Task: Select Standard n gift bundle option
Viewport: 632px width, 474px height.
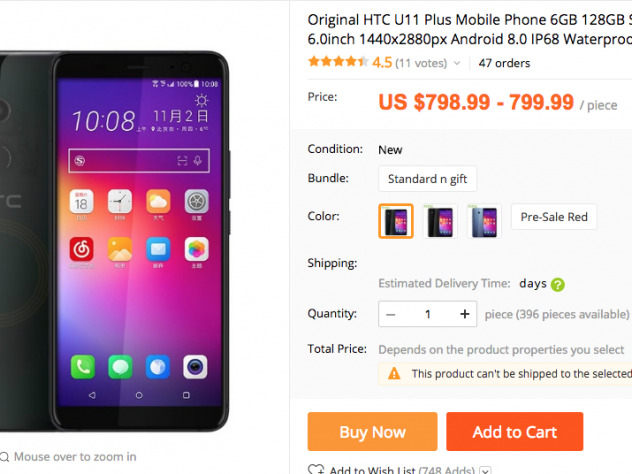Action: pyautogui.click(x=427, y=179)
